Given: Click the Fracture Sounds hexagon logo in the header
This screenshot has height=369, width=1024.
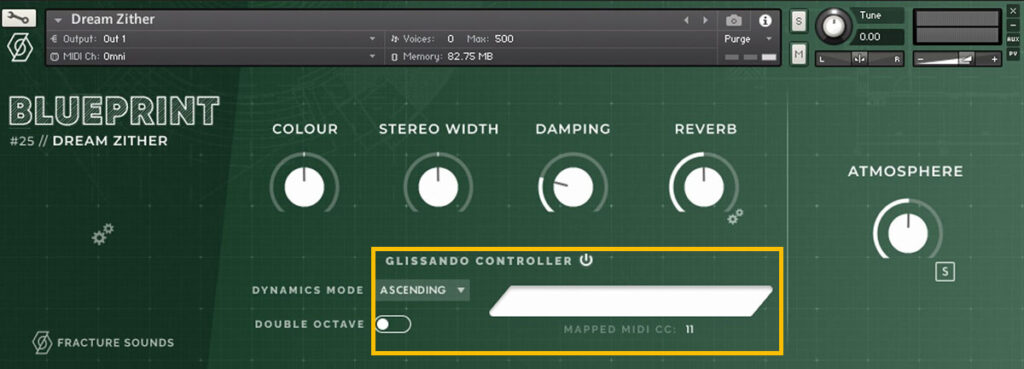Looking at the screenshot, I should (20, 48).
